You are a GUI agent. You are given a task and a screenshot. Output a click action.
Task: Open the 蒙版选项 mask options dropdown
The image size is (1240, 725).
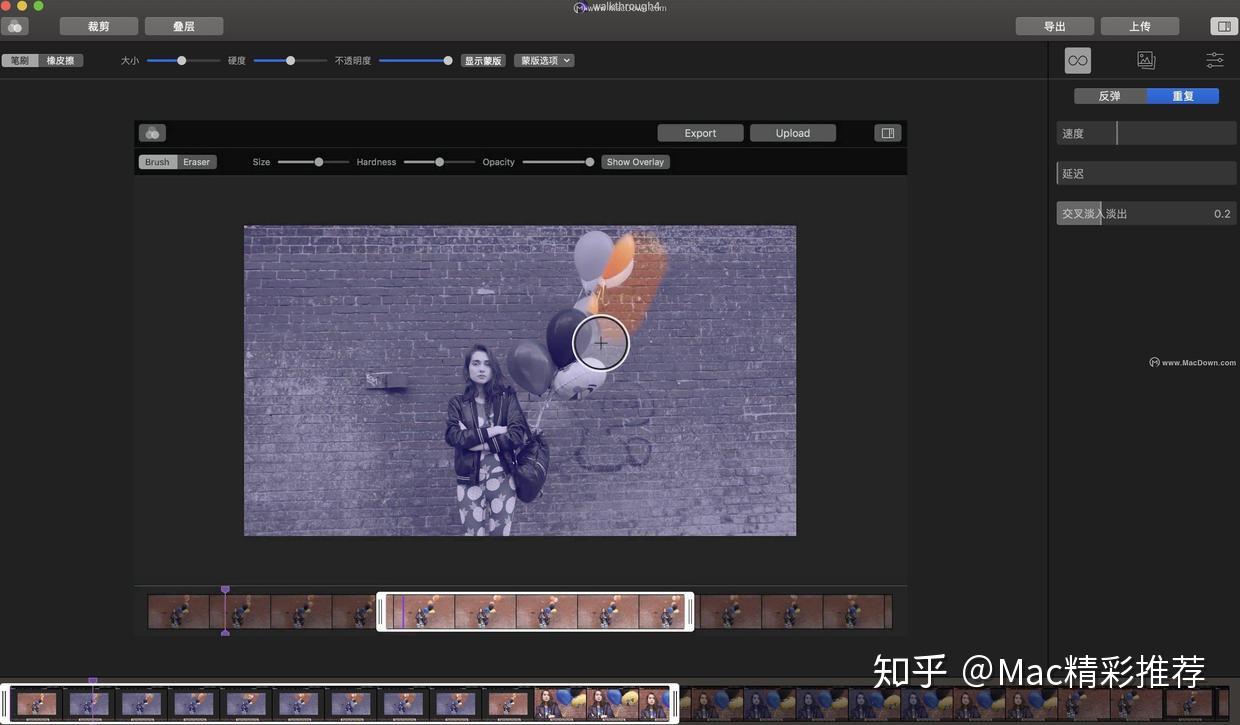pos(543,60)
